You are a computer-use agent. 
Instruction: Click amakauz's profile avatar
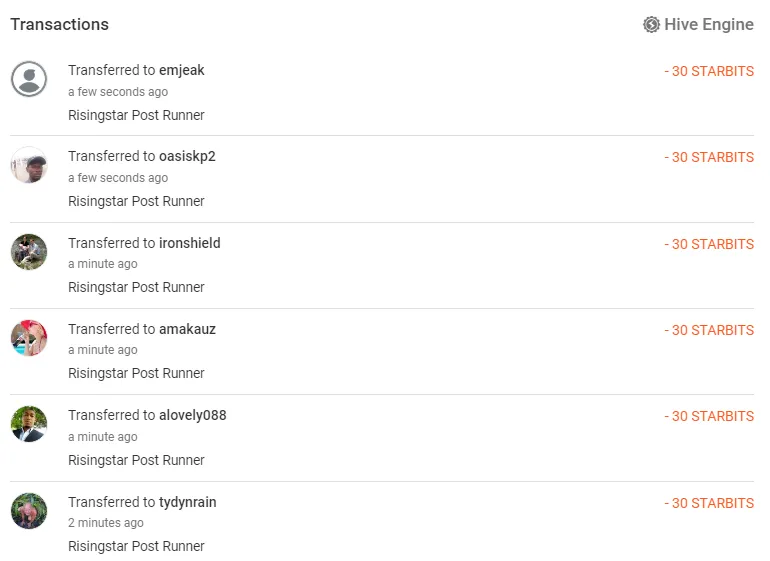(x=29, y=338)
